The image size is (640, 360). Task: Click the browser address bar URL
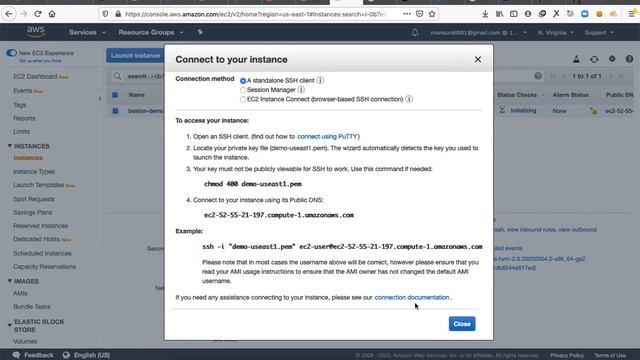pos(255,14)
